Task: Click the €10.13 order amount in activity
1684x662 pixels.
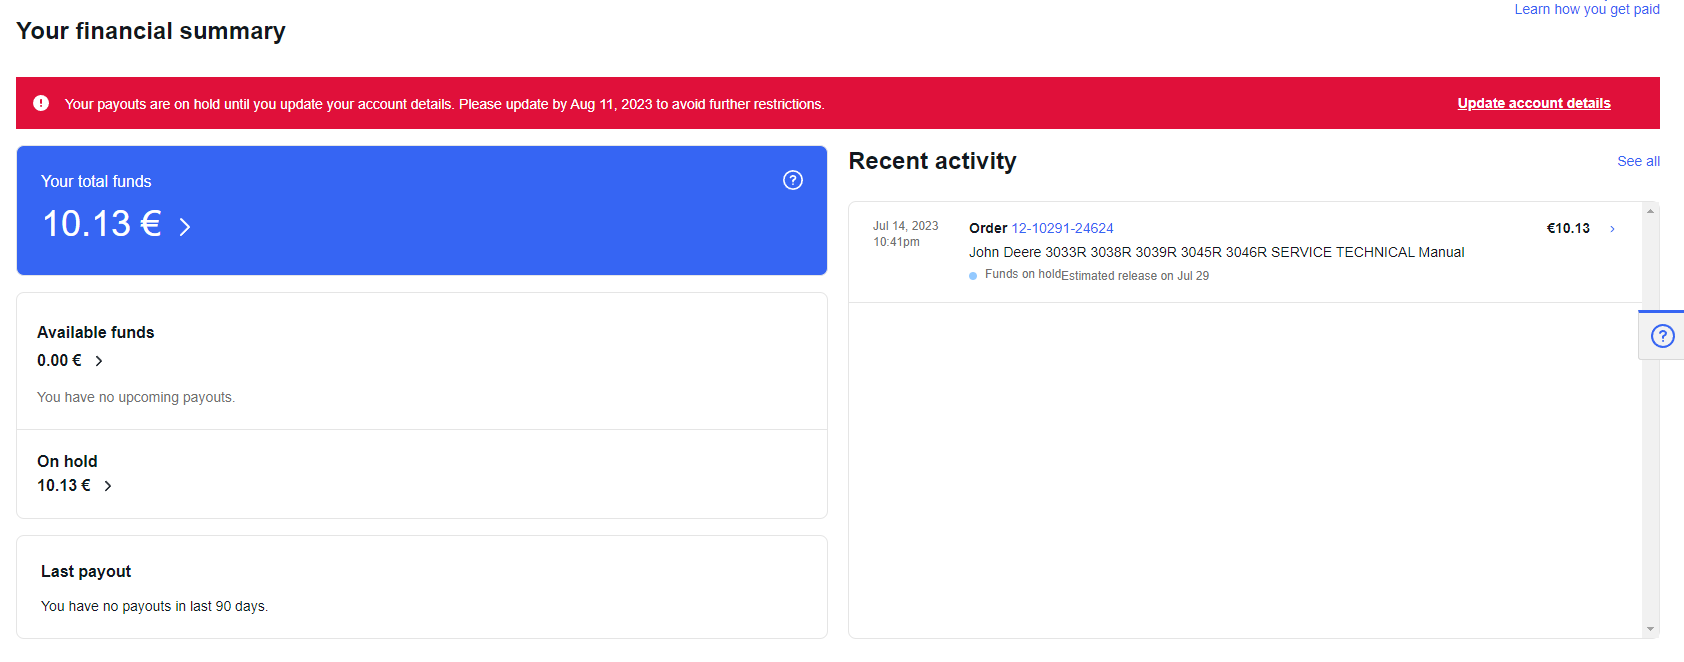Action: point(1567,228)
